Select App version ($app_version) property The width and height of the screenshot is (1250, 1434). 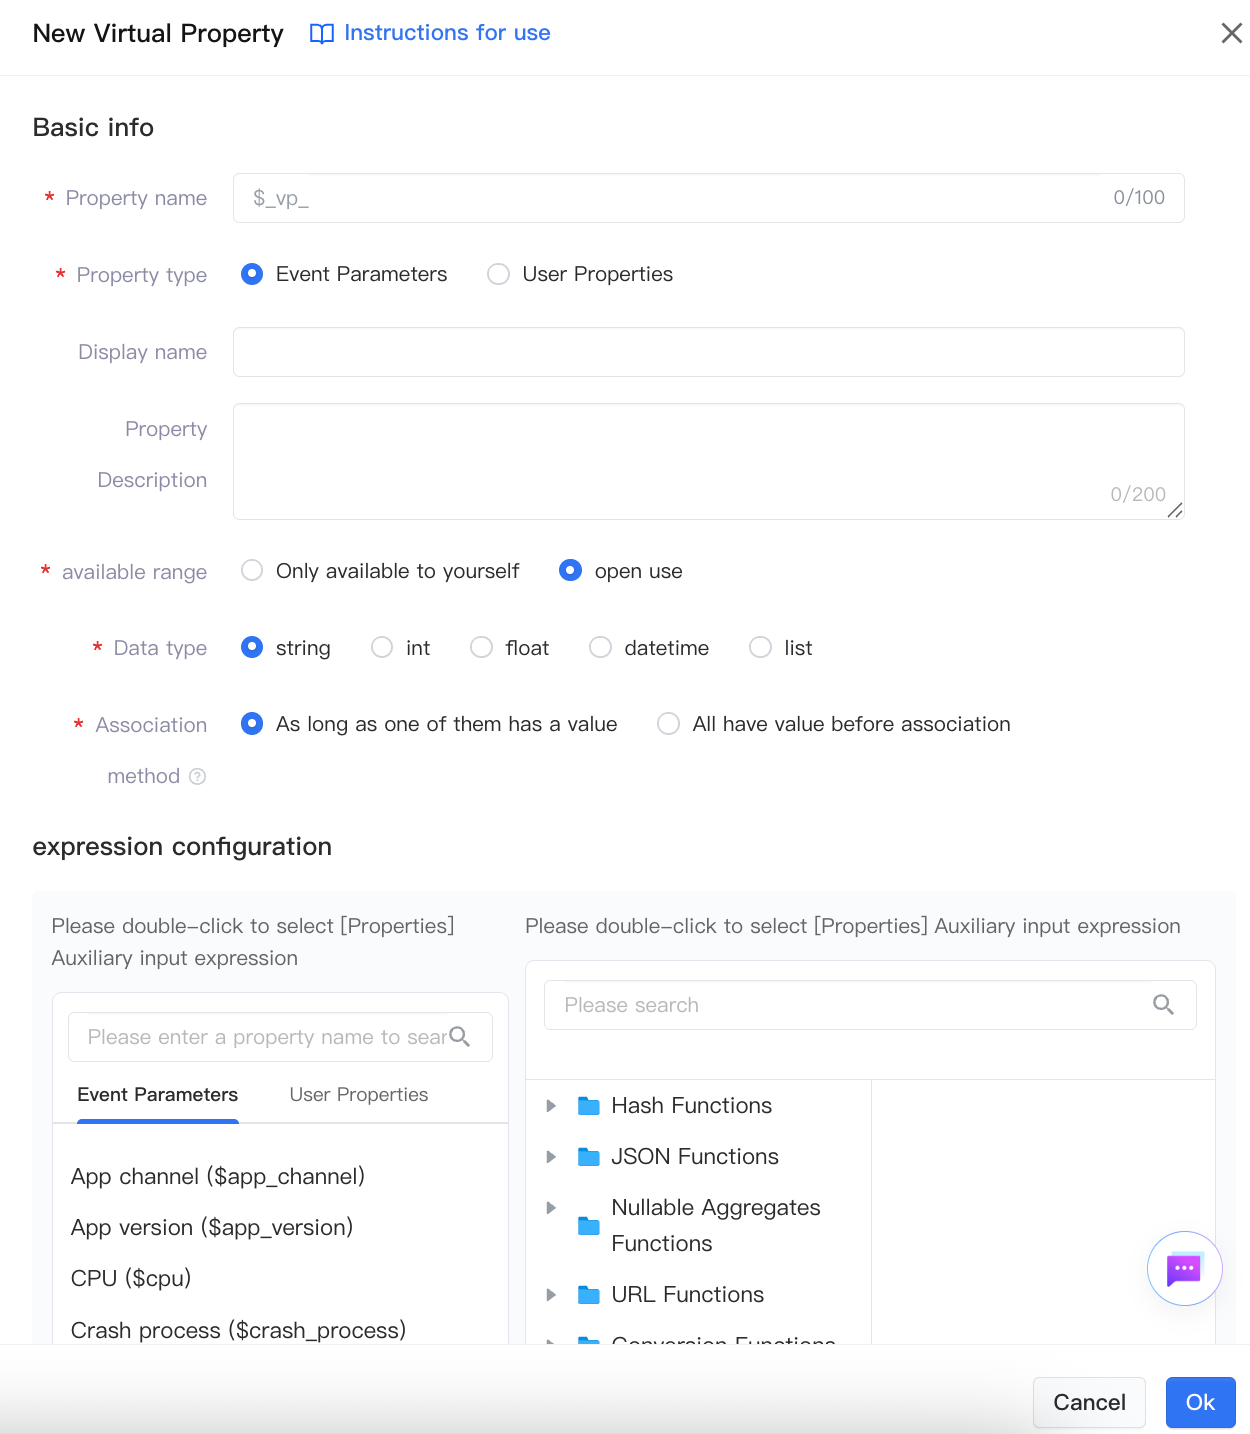[x=212, y=1228]
